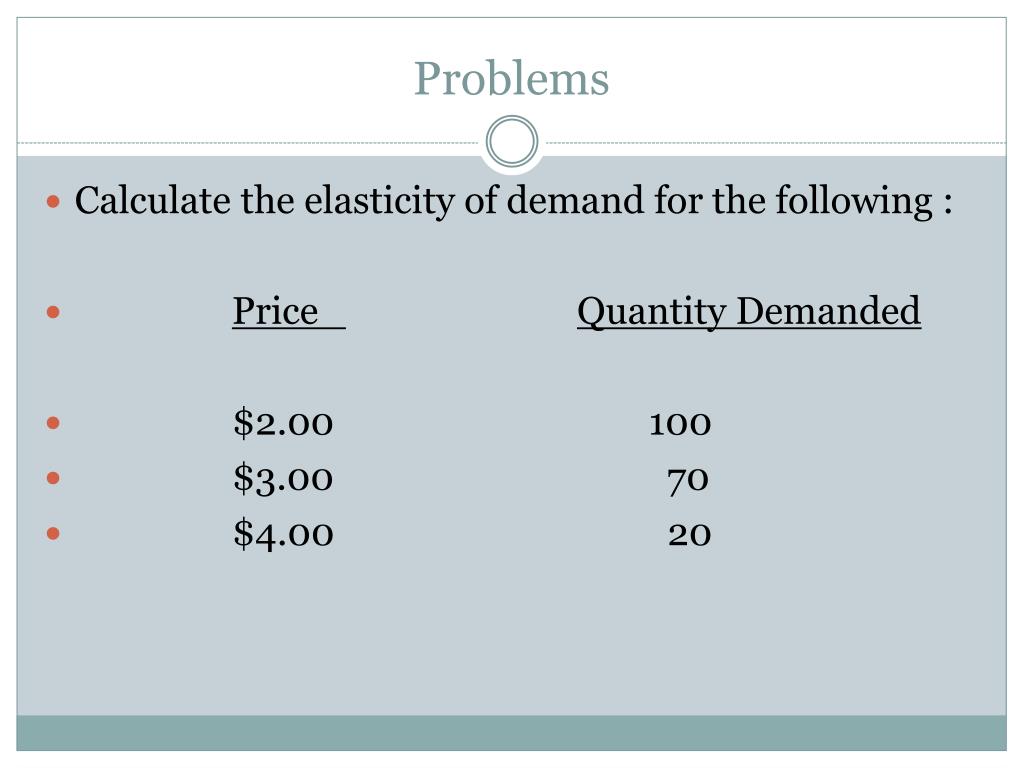This screenshot has width=1024, height=768.
Task: Click the quantity value 20
Action: pyautogui.click(x=689, y=535)
